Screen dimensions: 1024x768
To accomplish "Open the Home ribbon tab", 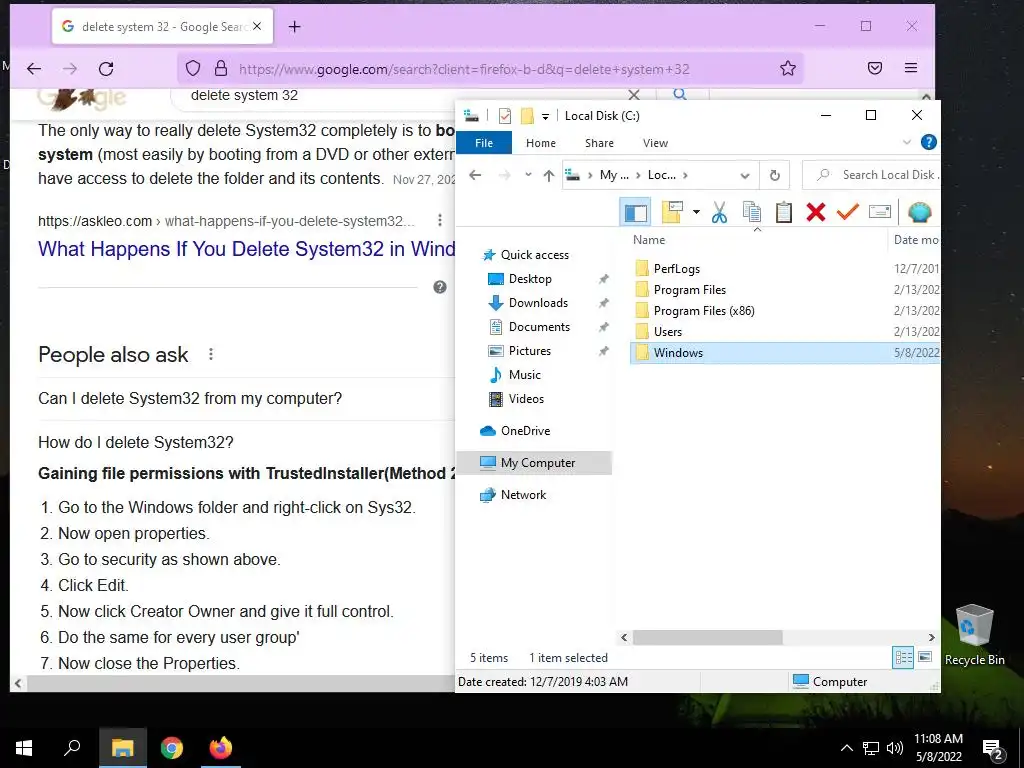I will 541,143.
